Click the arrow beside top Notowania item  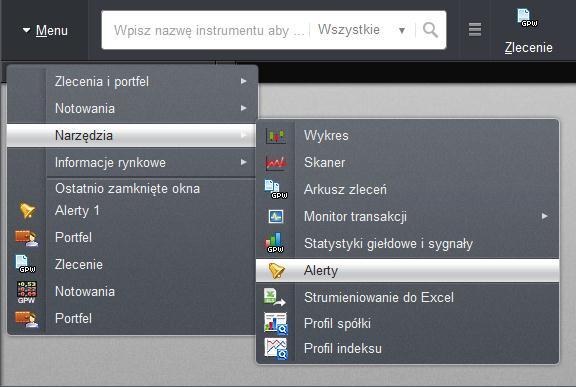(244, 108)
